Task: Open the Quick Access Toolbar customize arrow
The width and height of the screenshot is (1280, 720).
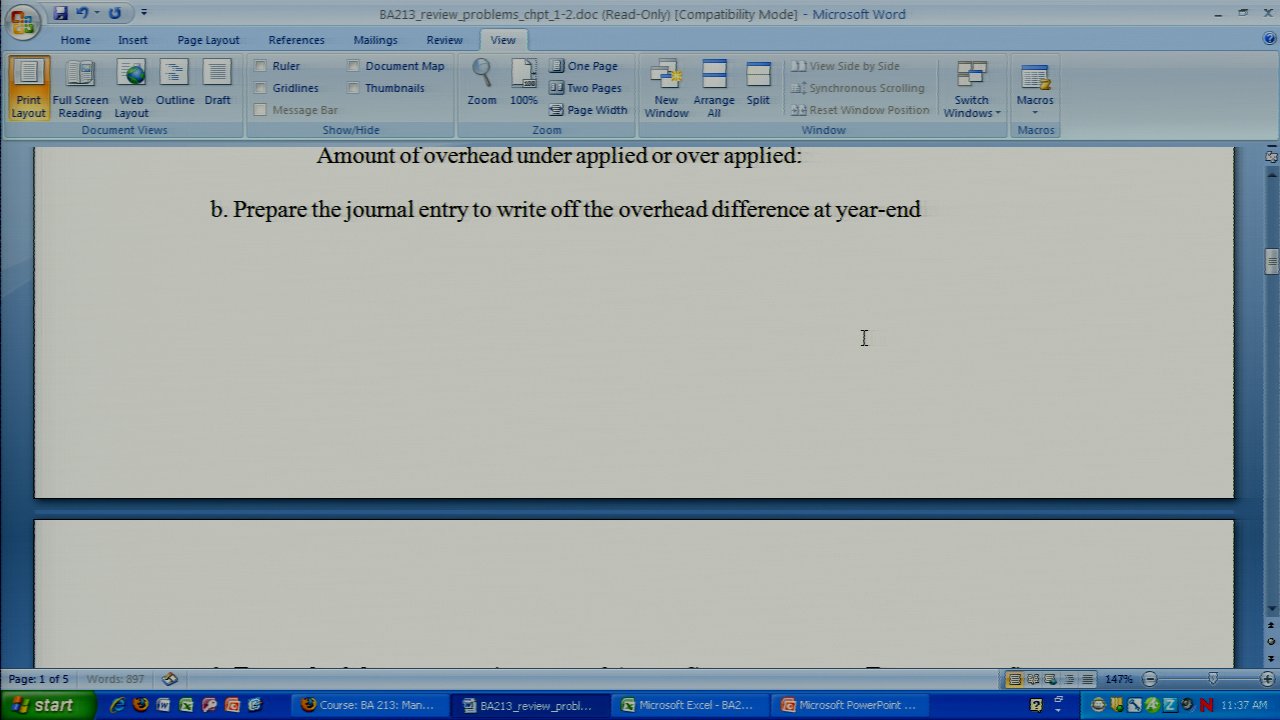Action: [x=144, y=13]
